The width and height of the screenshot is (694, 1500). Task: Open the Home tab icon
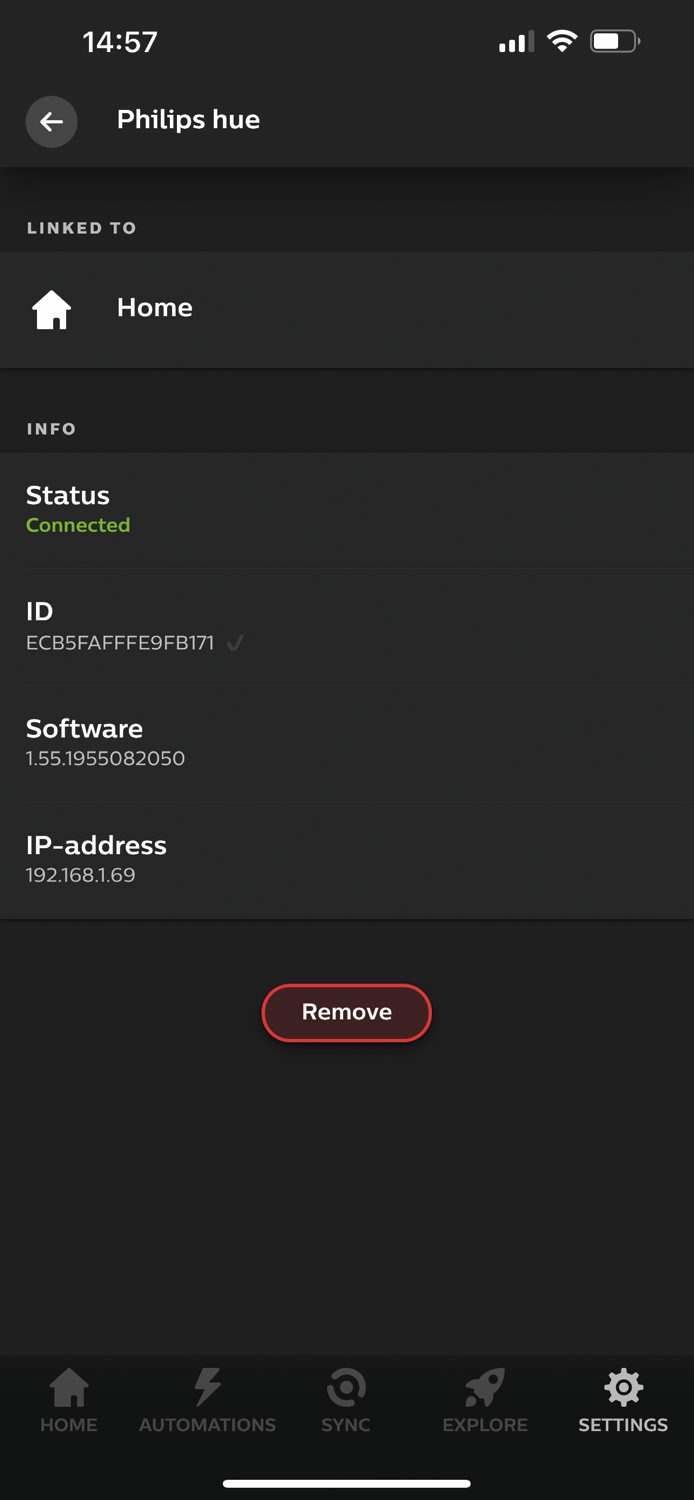tap(69, 1387)
